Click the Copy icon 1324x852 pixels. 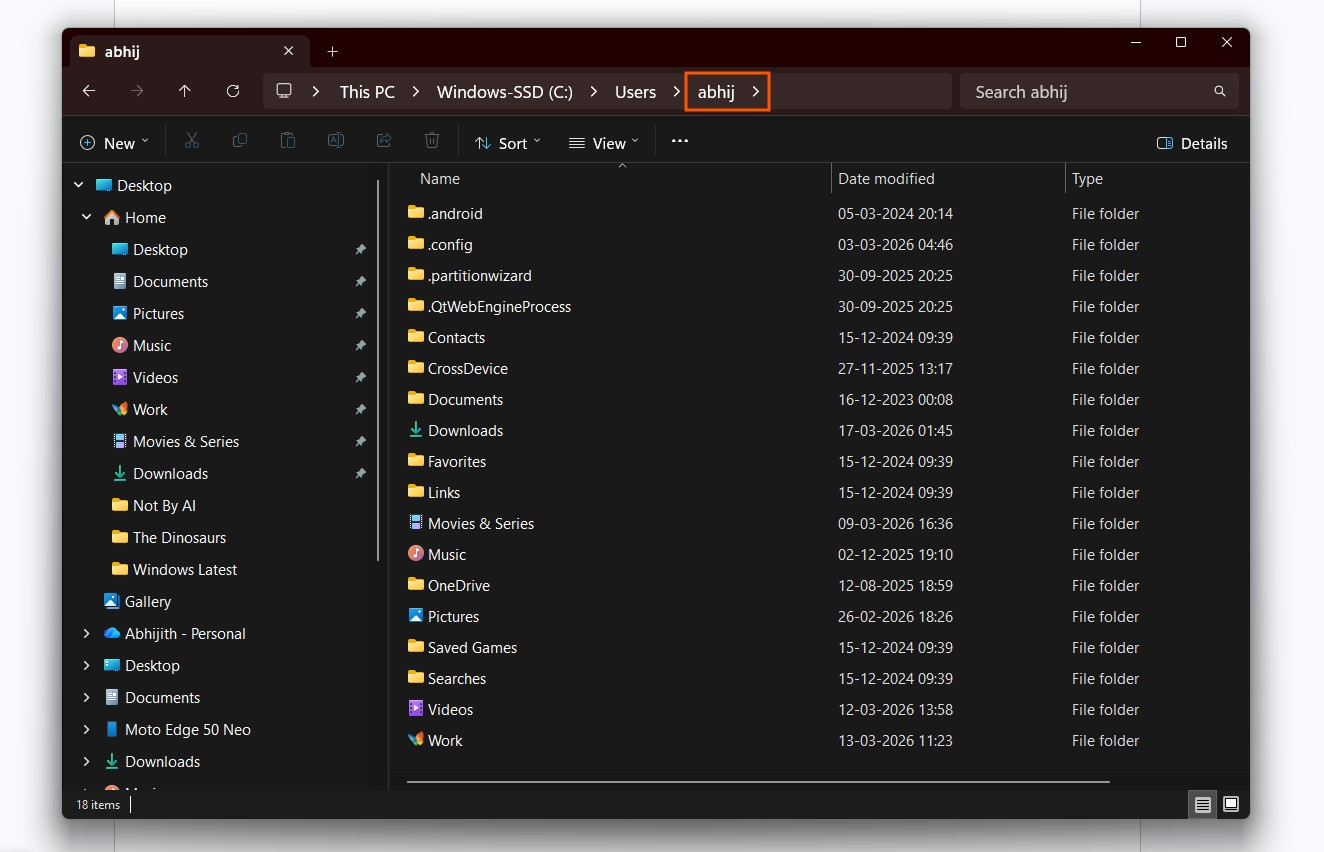tap(240, 140)
